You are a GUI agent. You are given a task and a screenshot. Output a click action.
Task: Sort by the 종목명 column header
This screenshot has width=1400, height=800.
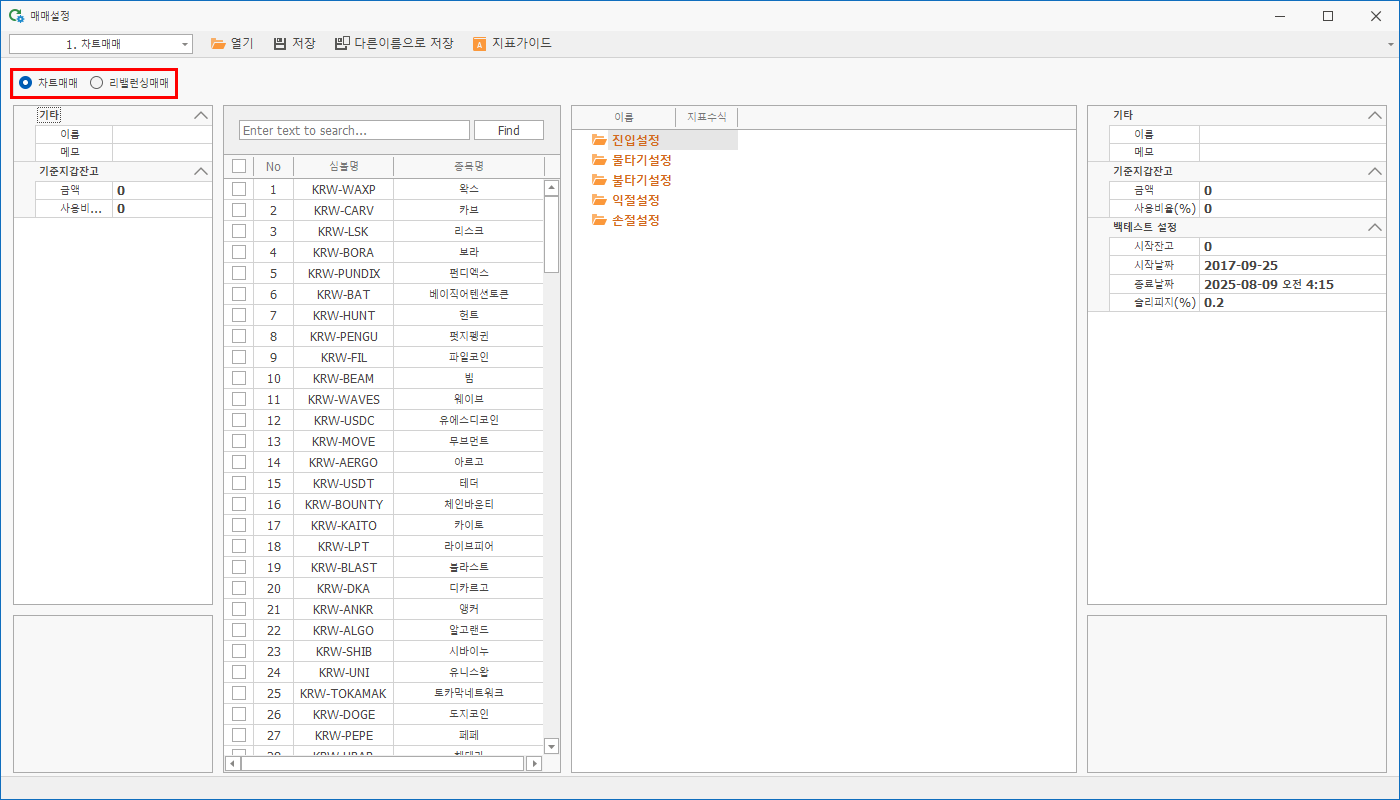[469, 166]
